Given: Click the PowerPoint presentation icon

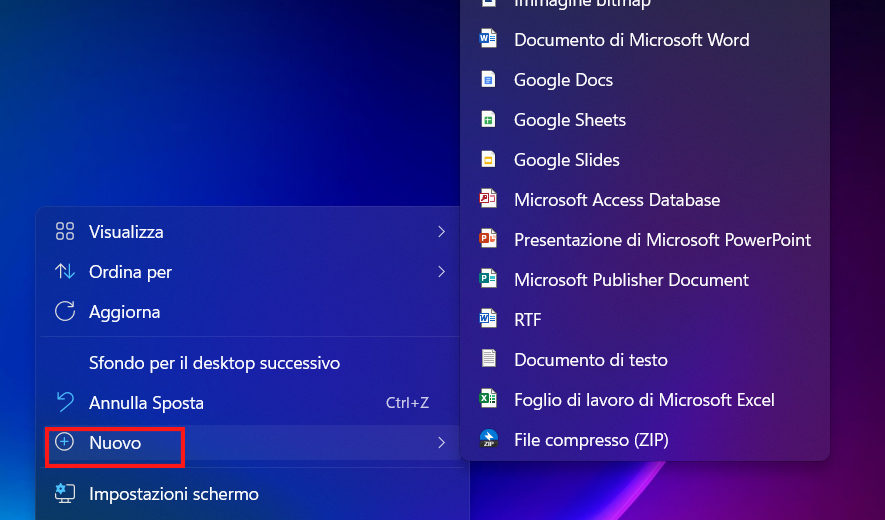Looking at the screenshot, I should pyautogui.click(x=488, y=240).
